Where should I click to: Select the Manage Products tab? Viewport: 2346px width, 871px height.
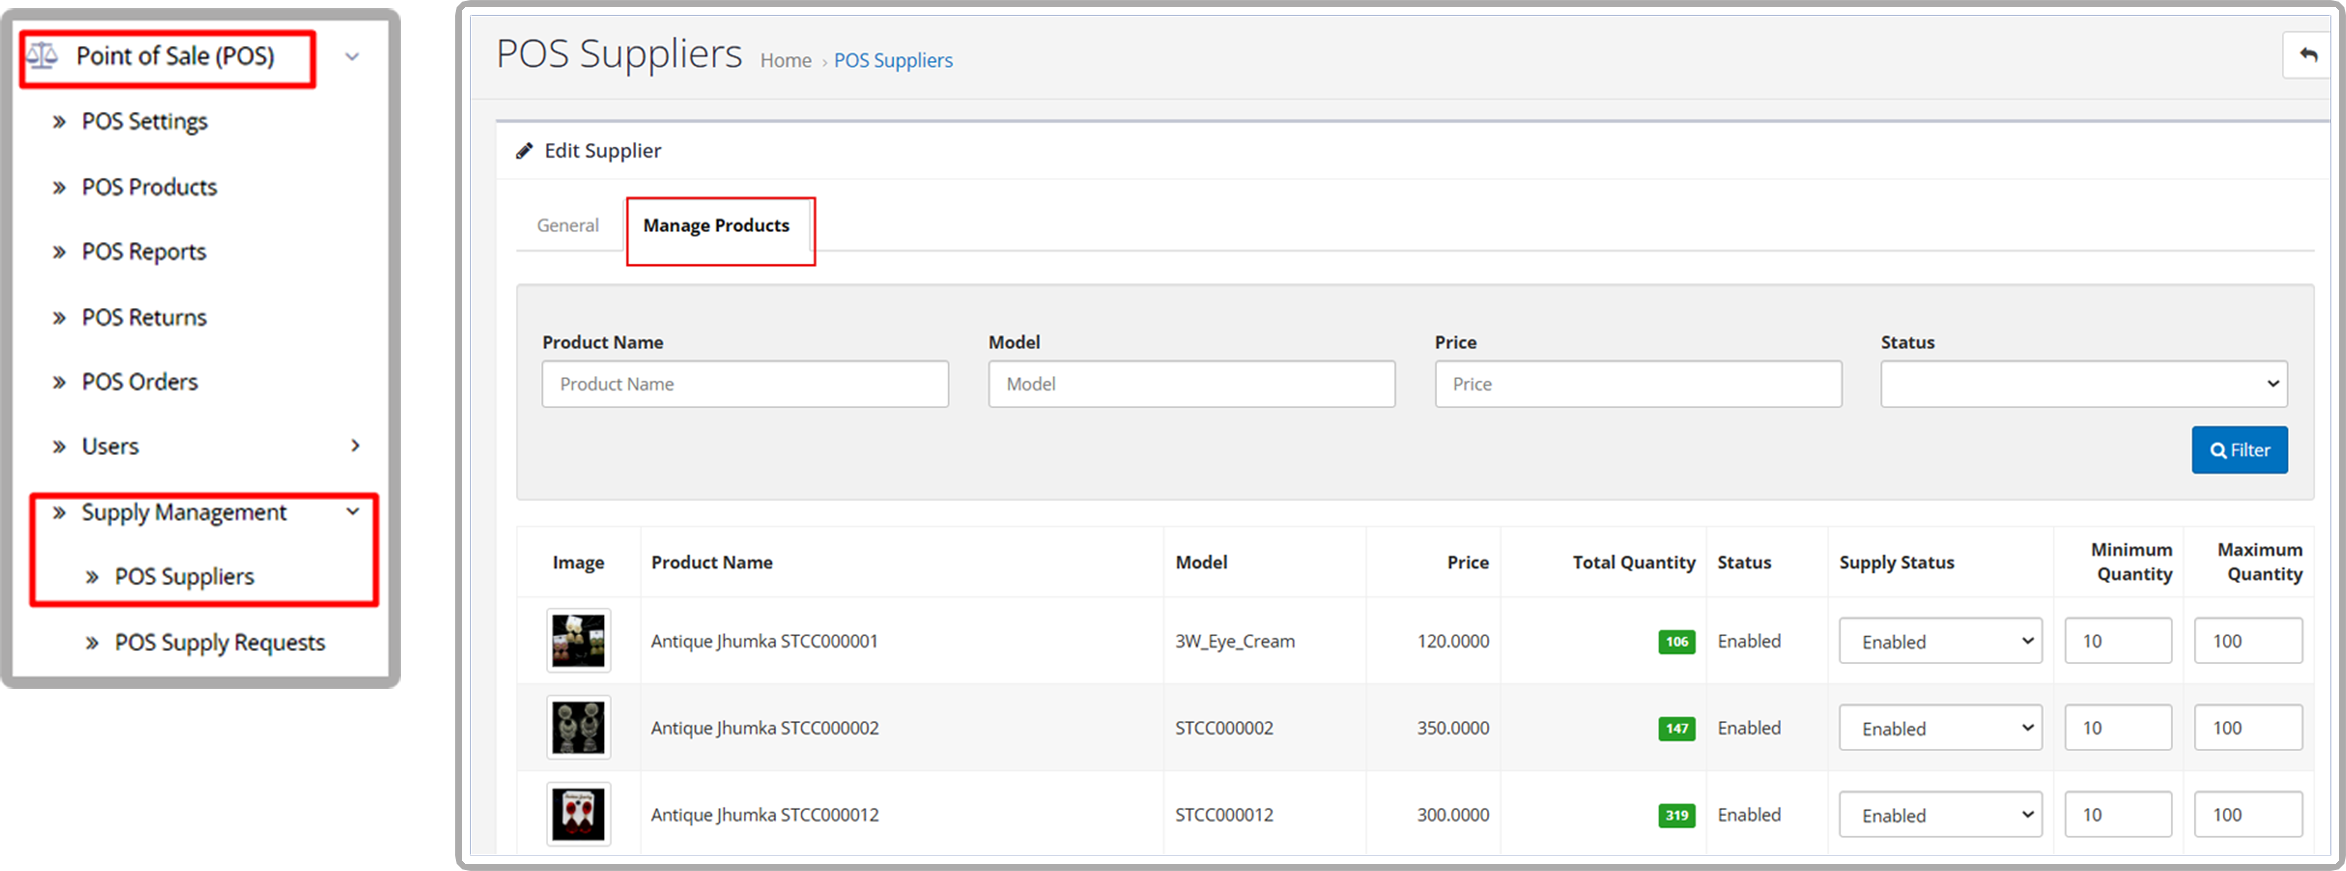[716, 225]
